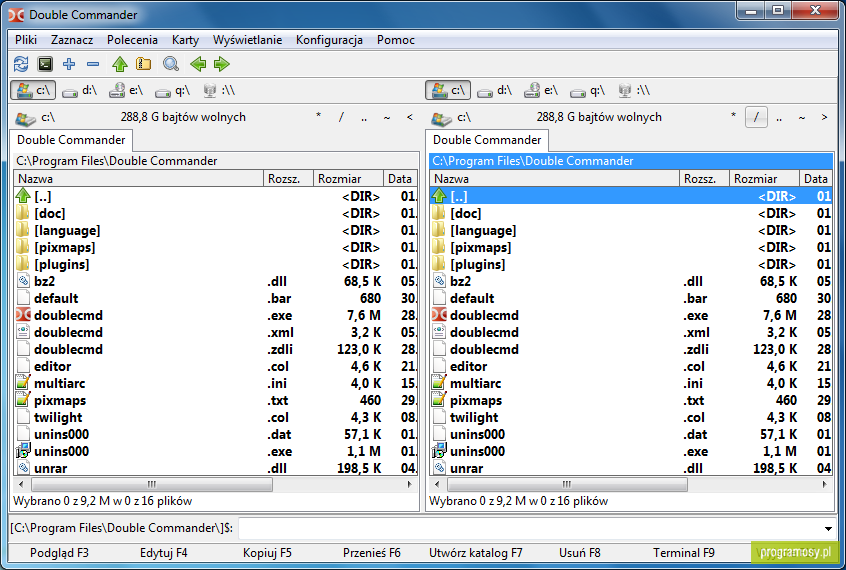Click the left panel home '~' button
The height and width of the screenshot is (570, 846).
pos(387,117)
